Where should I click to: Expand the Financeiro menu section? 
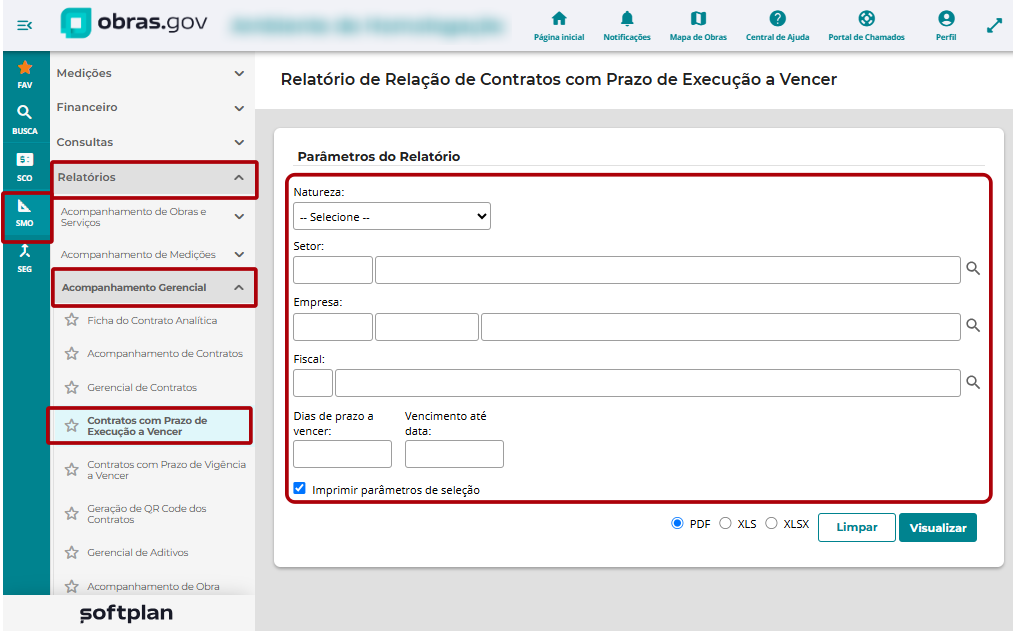tap(152, 107)
